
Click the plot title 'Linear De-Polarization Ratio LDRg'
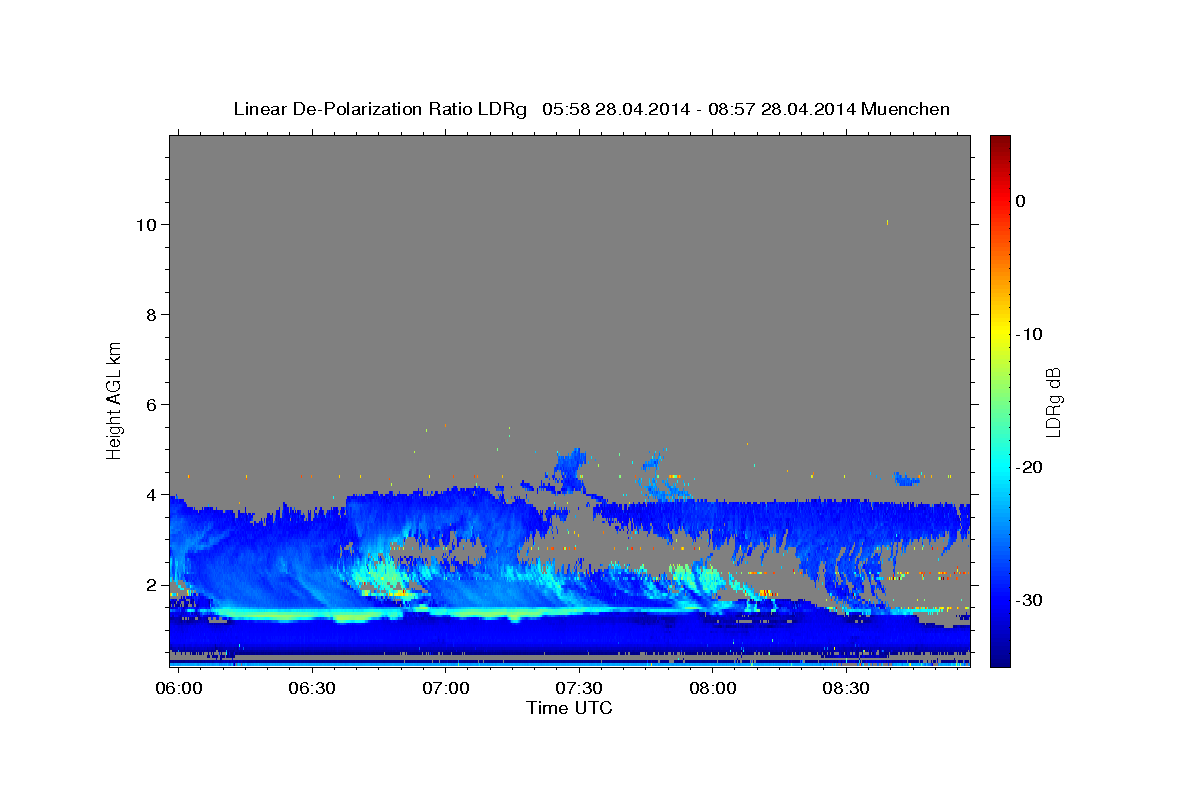point(380,109)
